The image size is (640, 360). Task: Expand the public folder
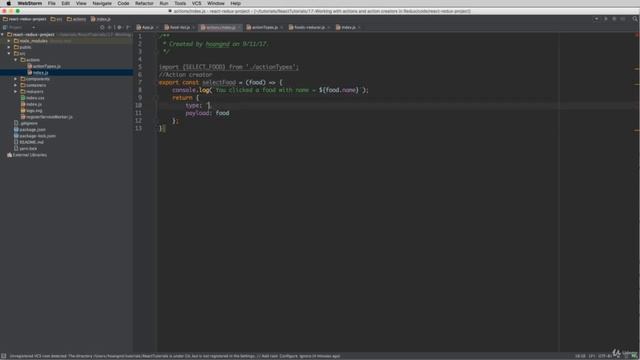tap(9, 47)
